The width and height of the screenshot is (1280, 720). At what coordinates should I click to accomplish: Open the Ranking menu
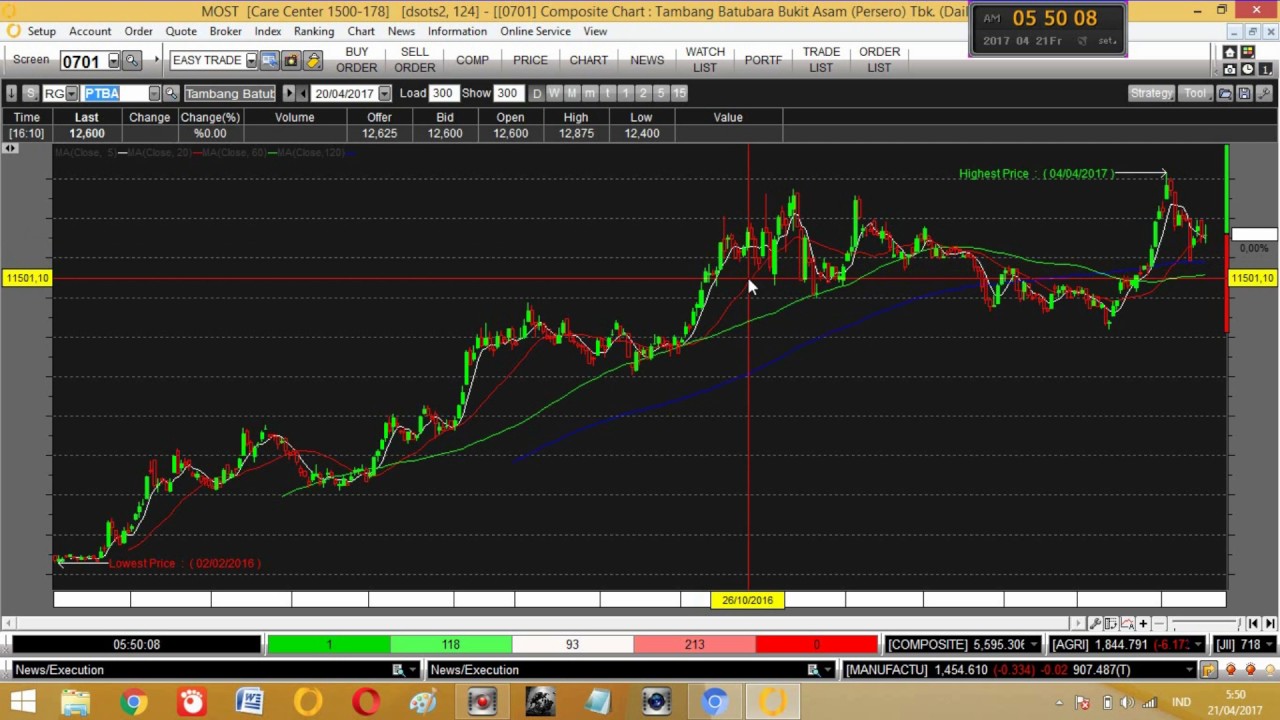[x=314, y=31]
